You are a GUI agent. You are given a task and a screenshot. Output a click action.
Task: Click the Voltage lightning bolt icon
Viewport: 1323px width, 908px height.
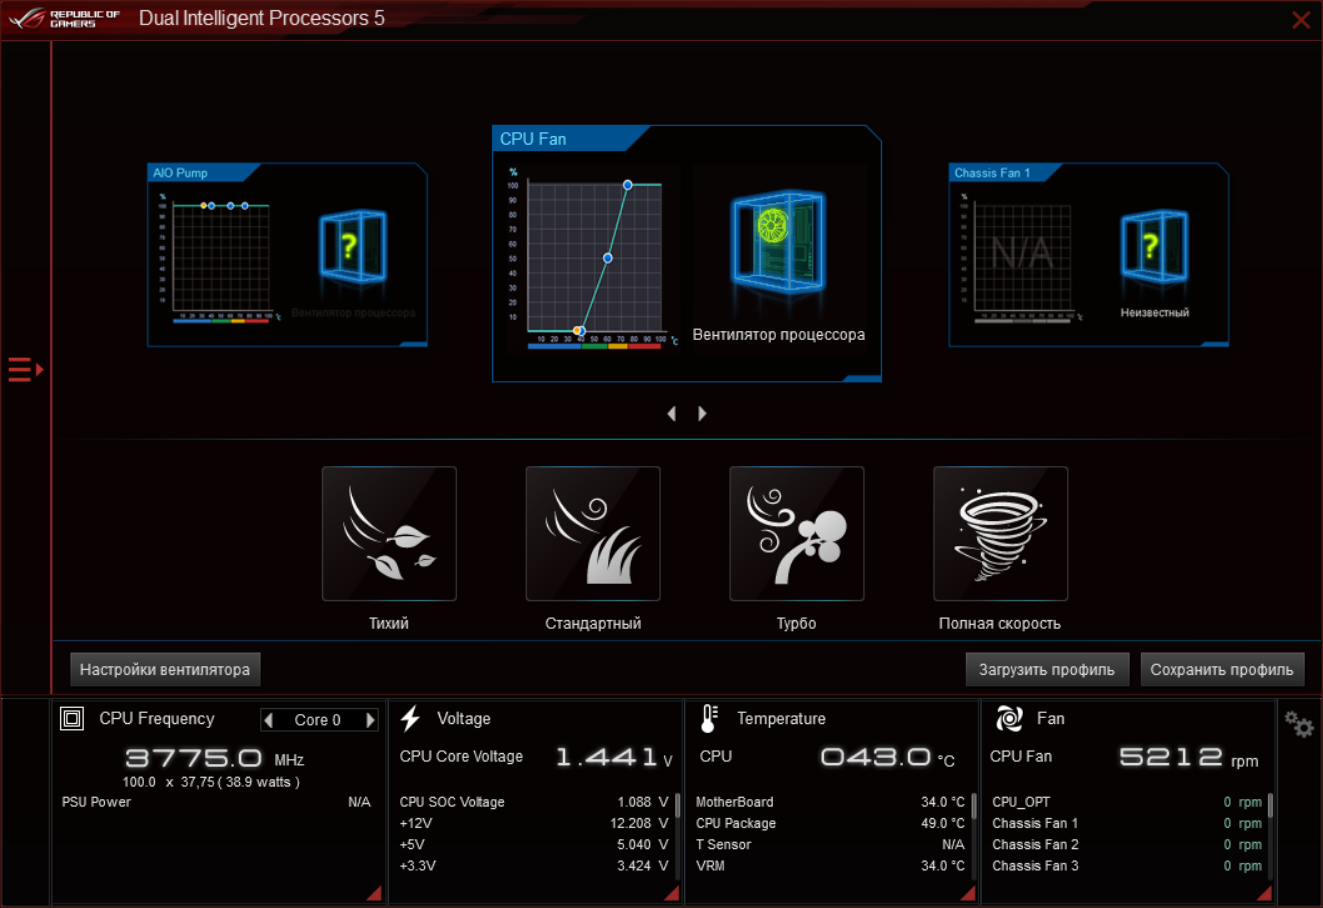pyautogui.click(x=410, y=718)
